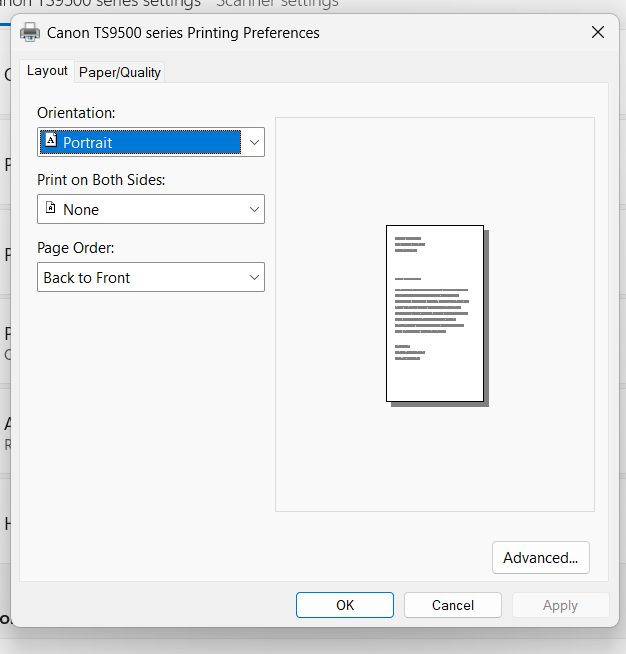Click the printer icon in the title bar
The image size is (626, 654).
pyautogui.click(x=30, y=33)
